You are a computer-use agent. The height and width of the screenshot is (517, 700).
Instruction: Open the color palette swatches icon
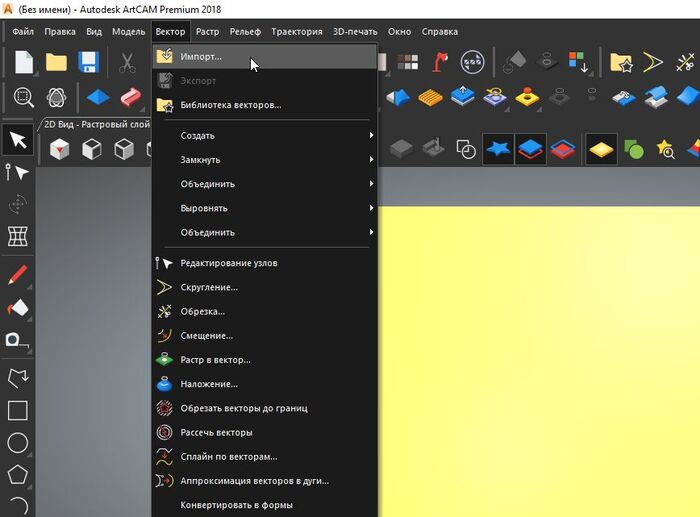(x=407, y=62)
